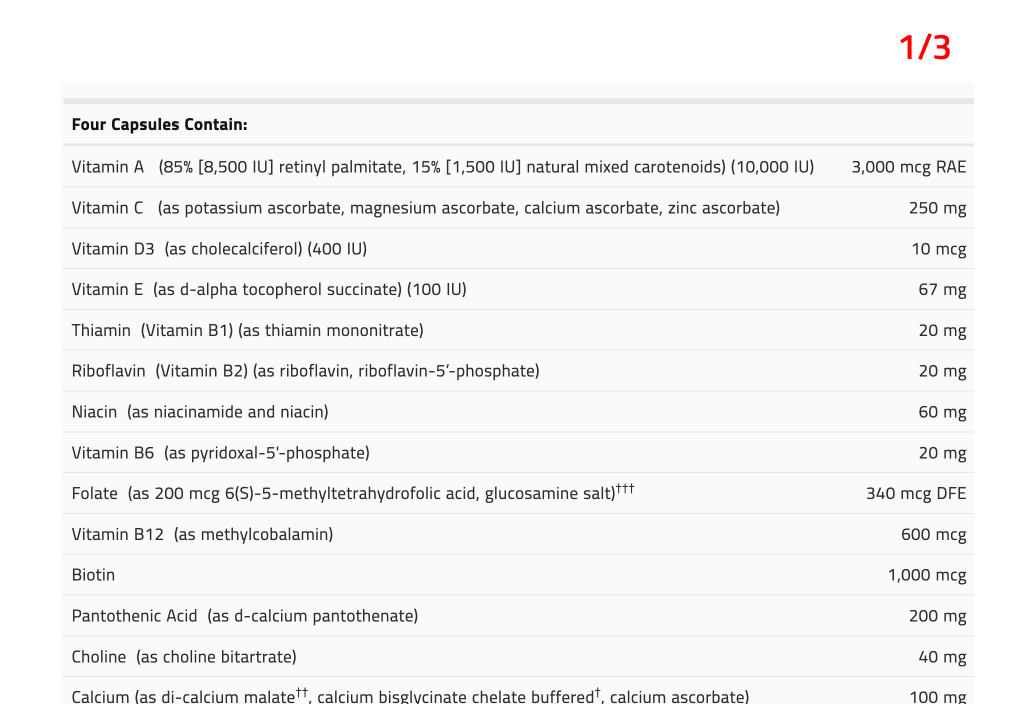This screenshot has width=1035, height=704.
Task: Click the Niacin niacinamide row
Action: pos(518,412)
